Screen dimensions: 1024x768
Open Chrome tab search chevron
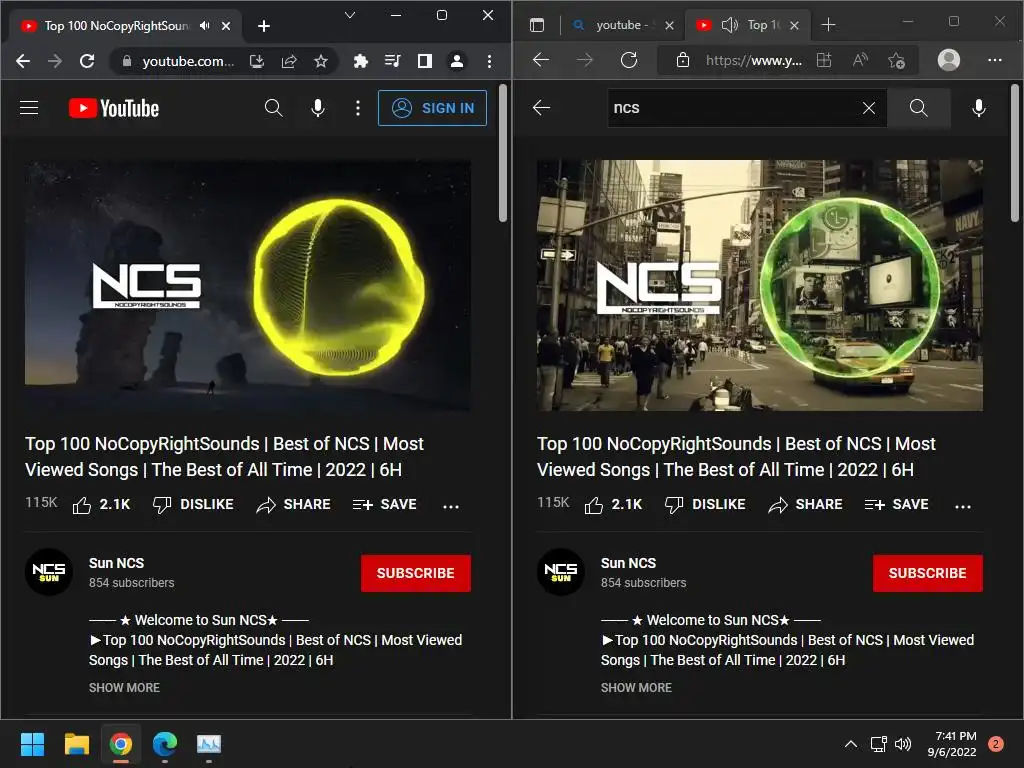coord(350,15)
